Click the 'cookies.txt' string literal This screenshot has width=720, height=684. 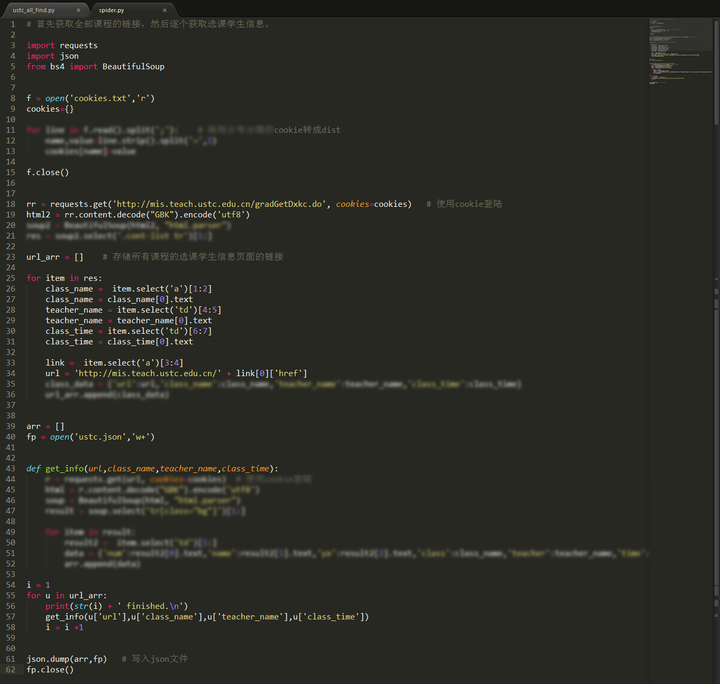pyautogui.click(x=100, y=98)
